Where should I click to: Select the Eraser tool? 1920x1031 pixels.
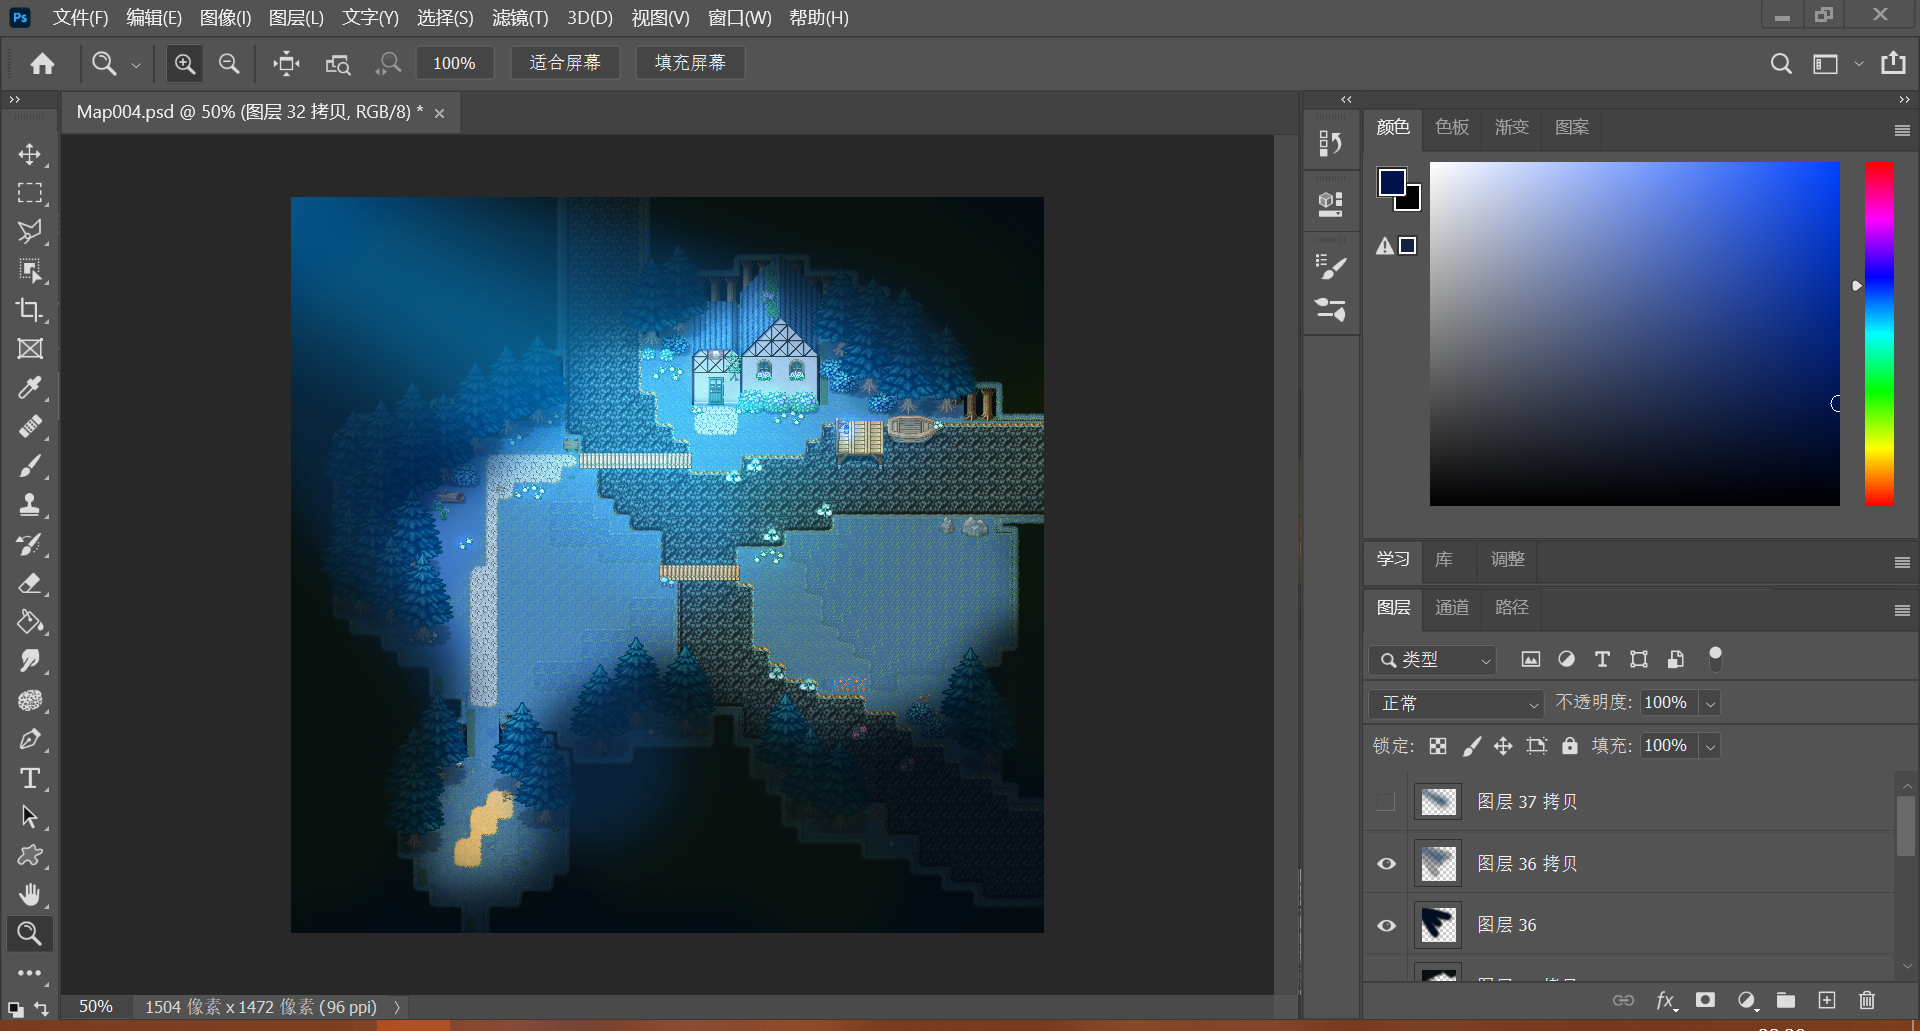tap(30, 583)
